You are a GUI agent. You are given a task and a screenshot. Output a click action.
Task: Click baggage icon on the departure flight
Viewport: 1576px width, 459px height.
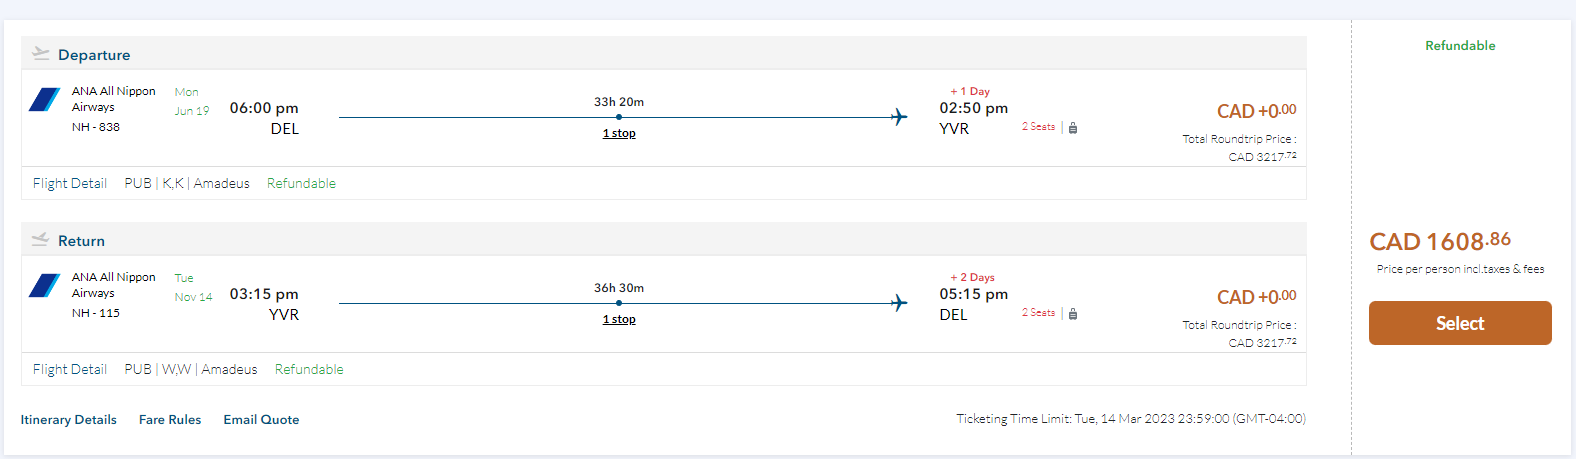point(1073,128)
